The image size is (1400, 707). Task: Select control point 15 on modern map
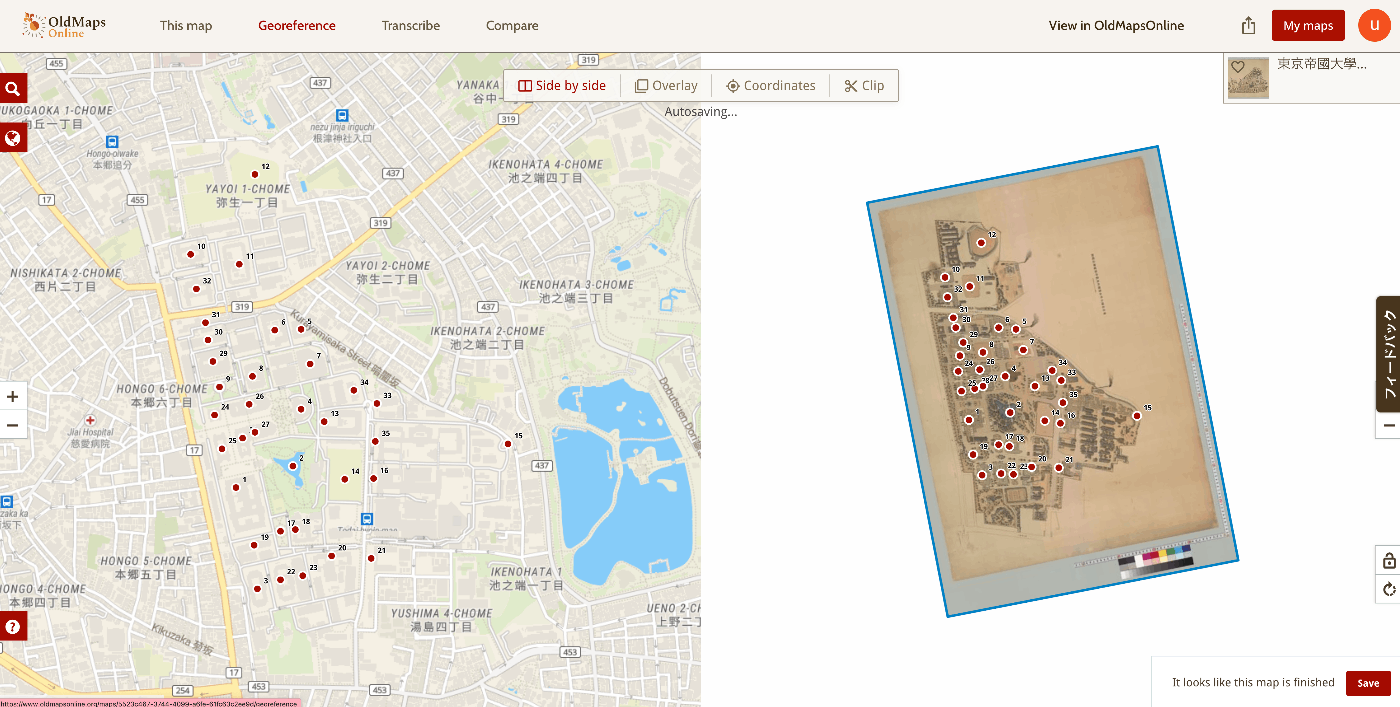(x=508, y=444)
